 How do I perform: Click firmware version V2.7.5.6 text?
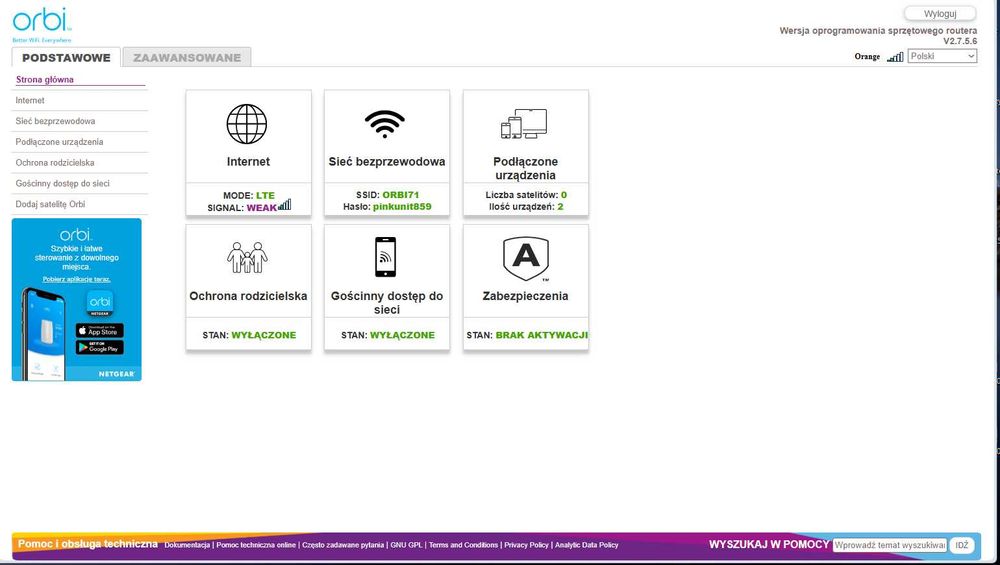click(960, 41)
